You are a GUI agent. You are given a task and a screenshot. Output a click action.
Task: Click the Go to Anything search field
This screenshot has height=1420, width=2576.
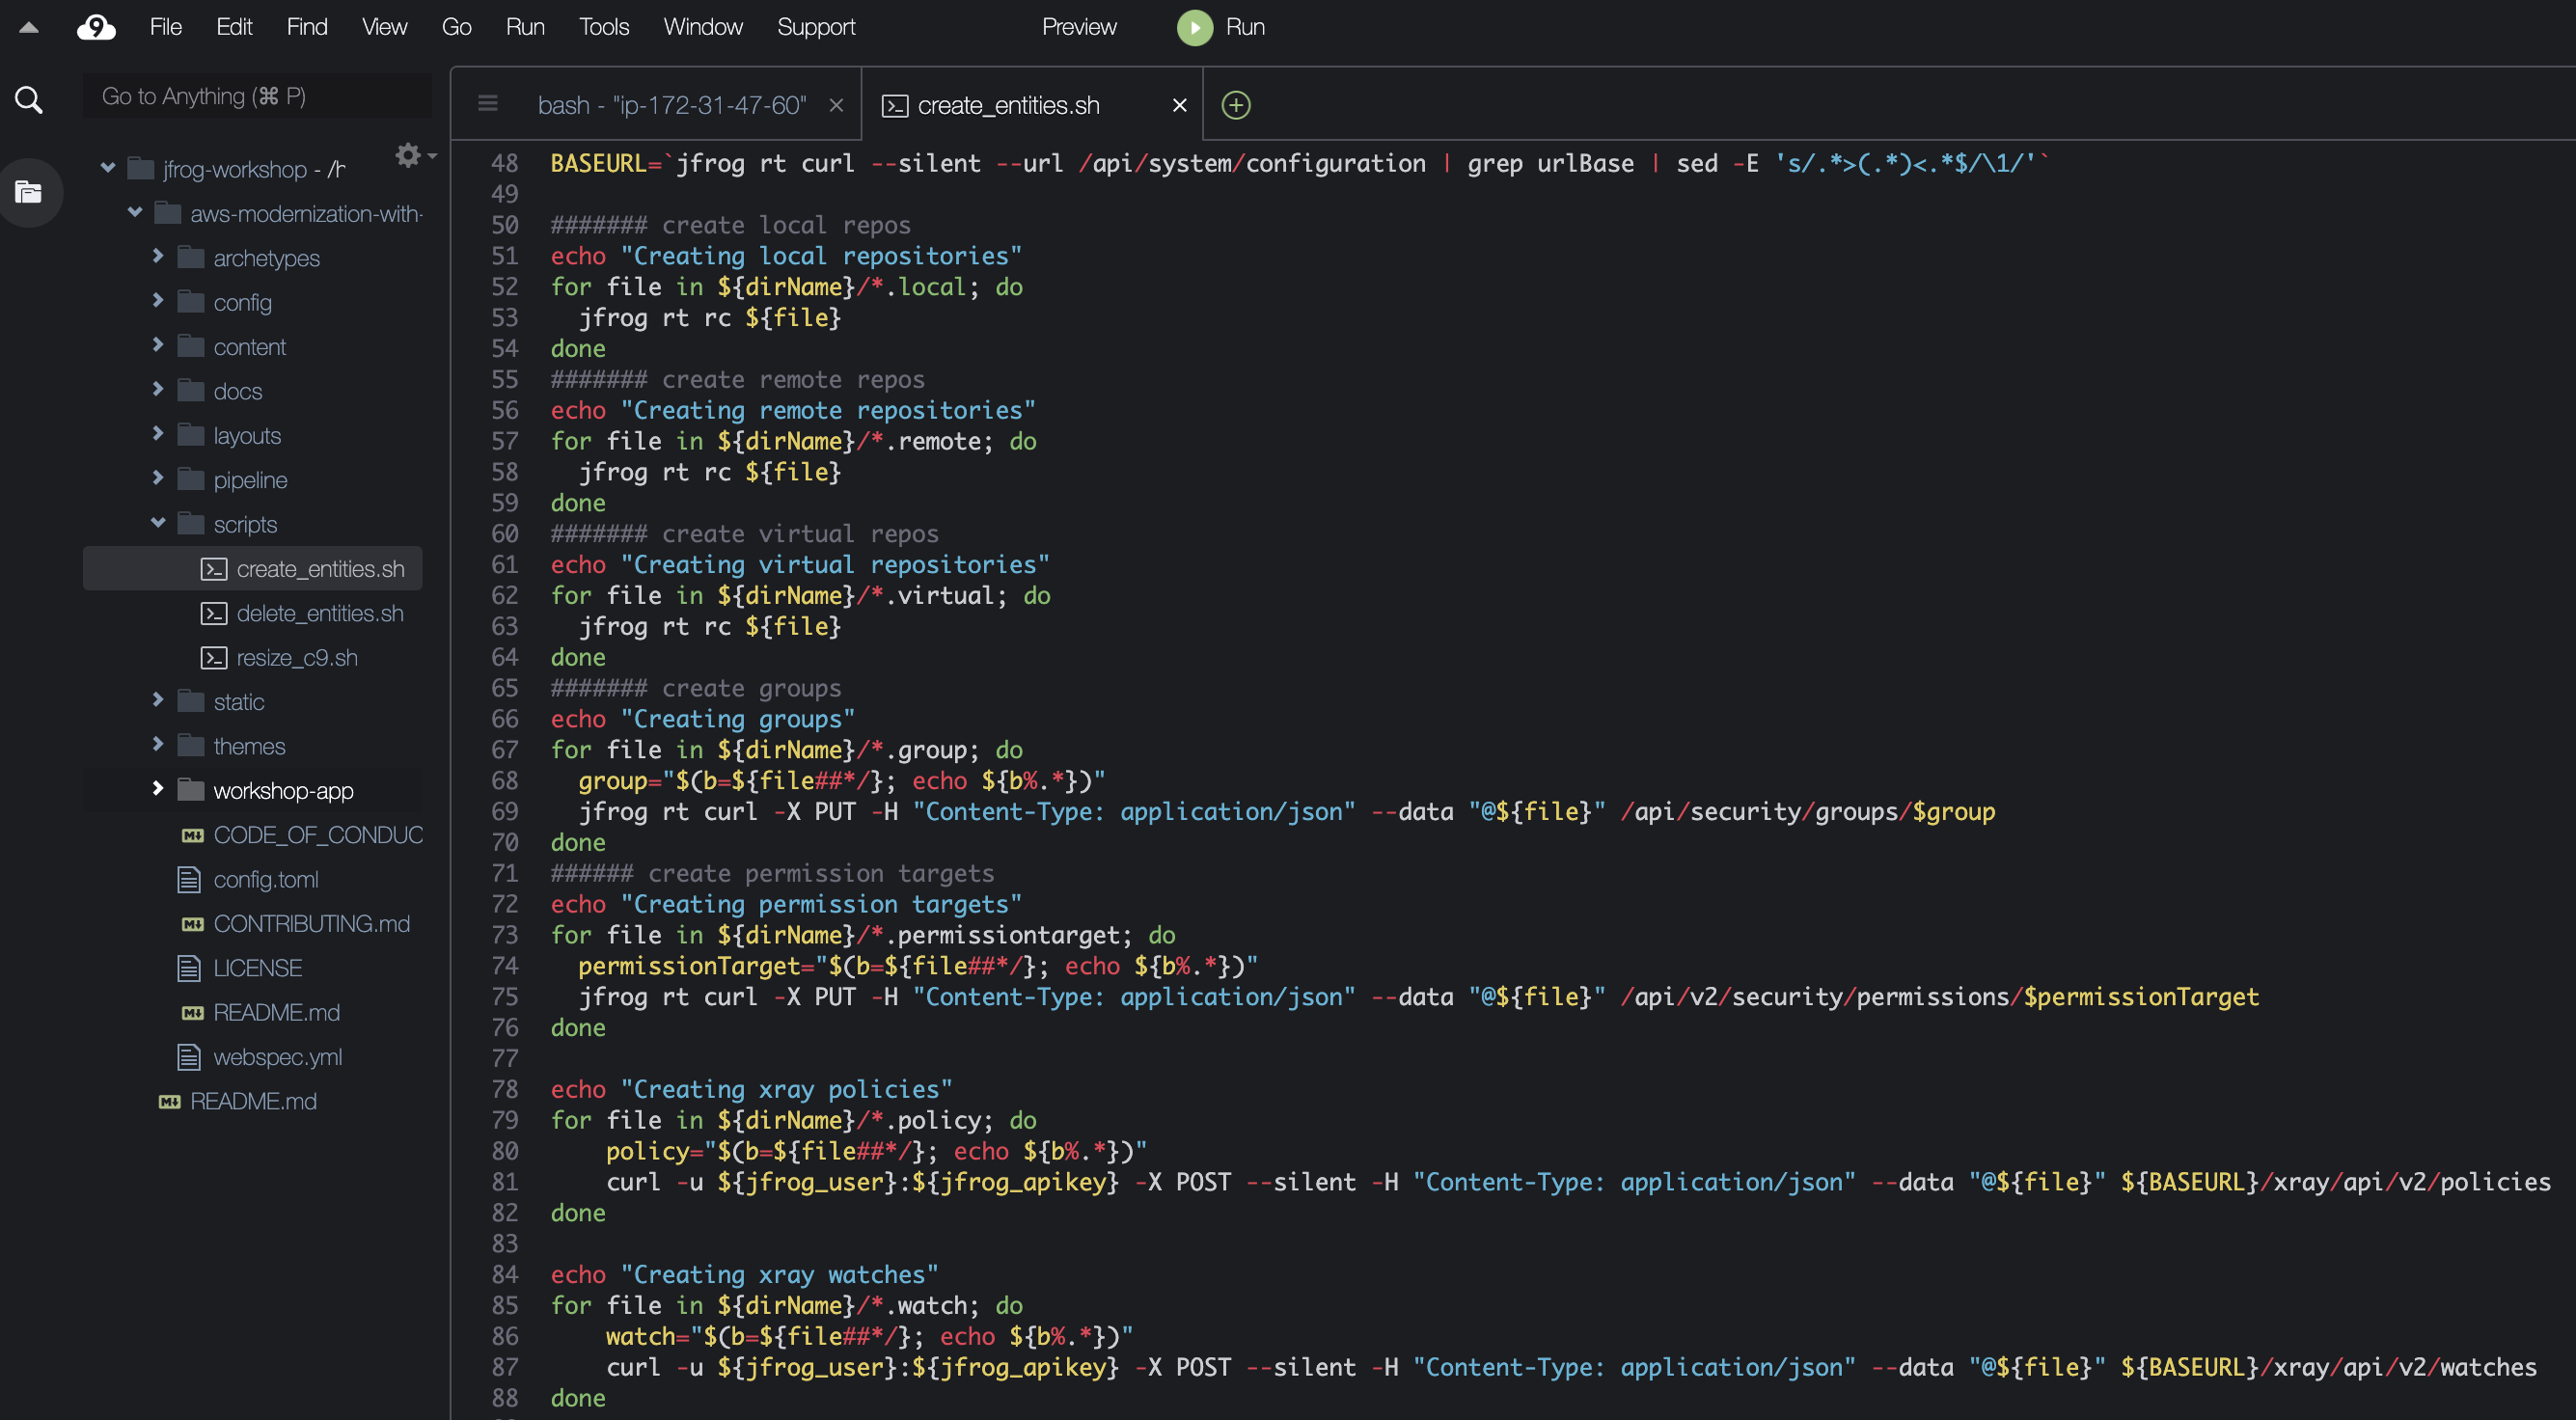click(x=257, y=96)
